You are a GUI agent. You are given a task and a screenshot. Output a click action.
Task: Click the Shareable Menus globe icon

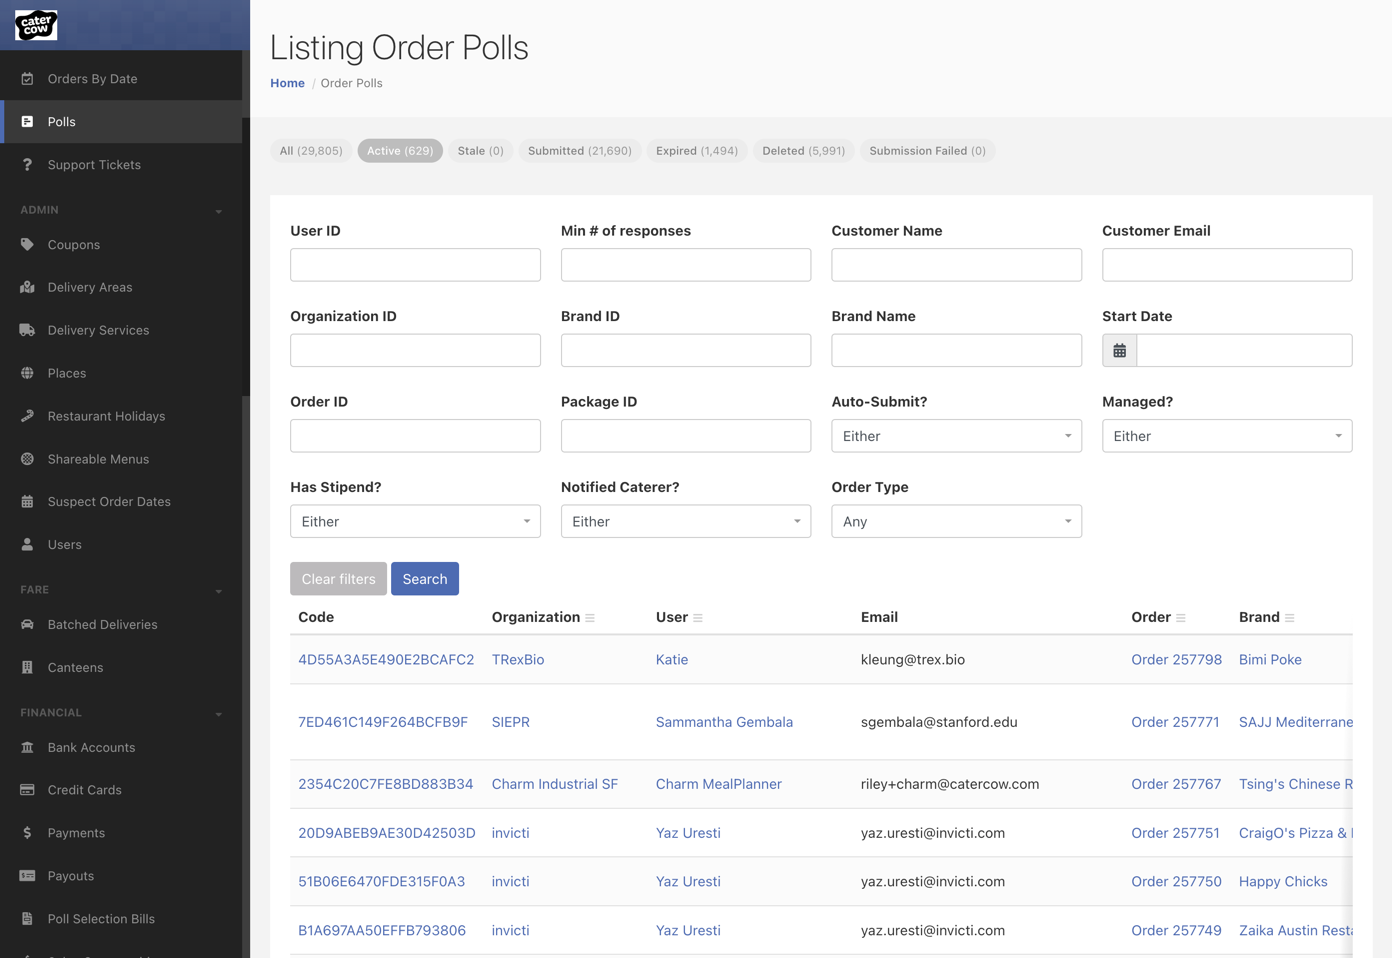(x=27, y=459)
